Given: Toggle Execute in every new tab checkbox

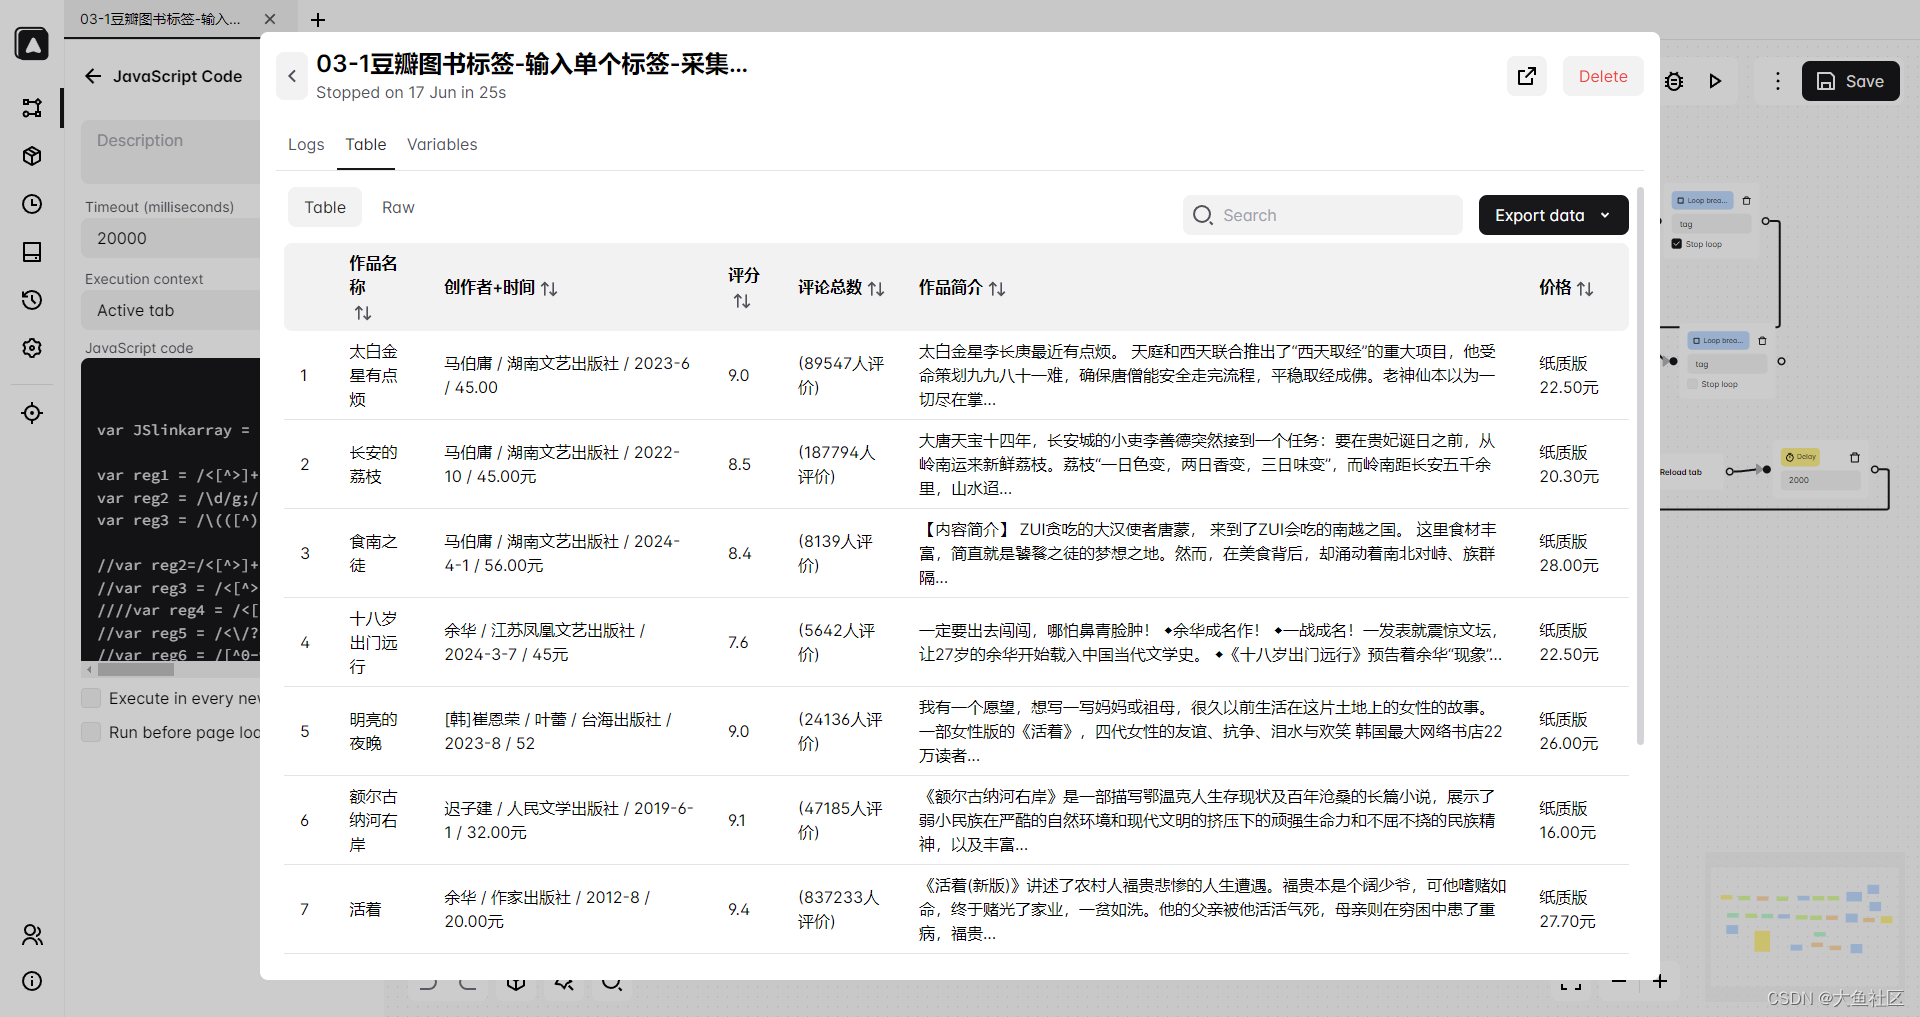Looking at the screenshot, I should tap(91, 698).
